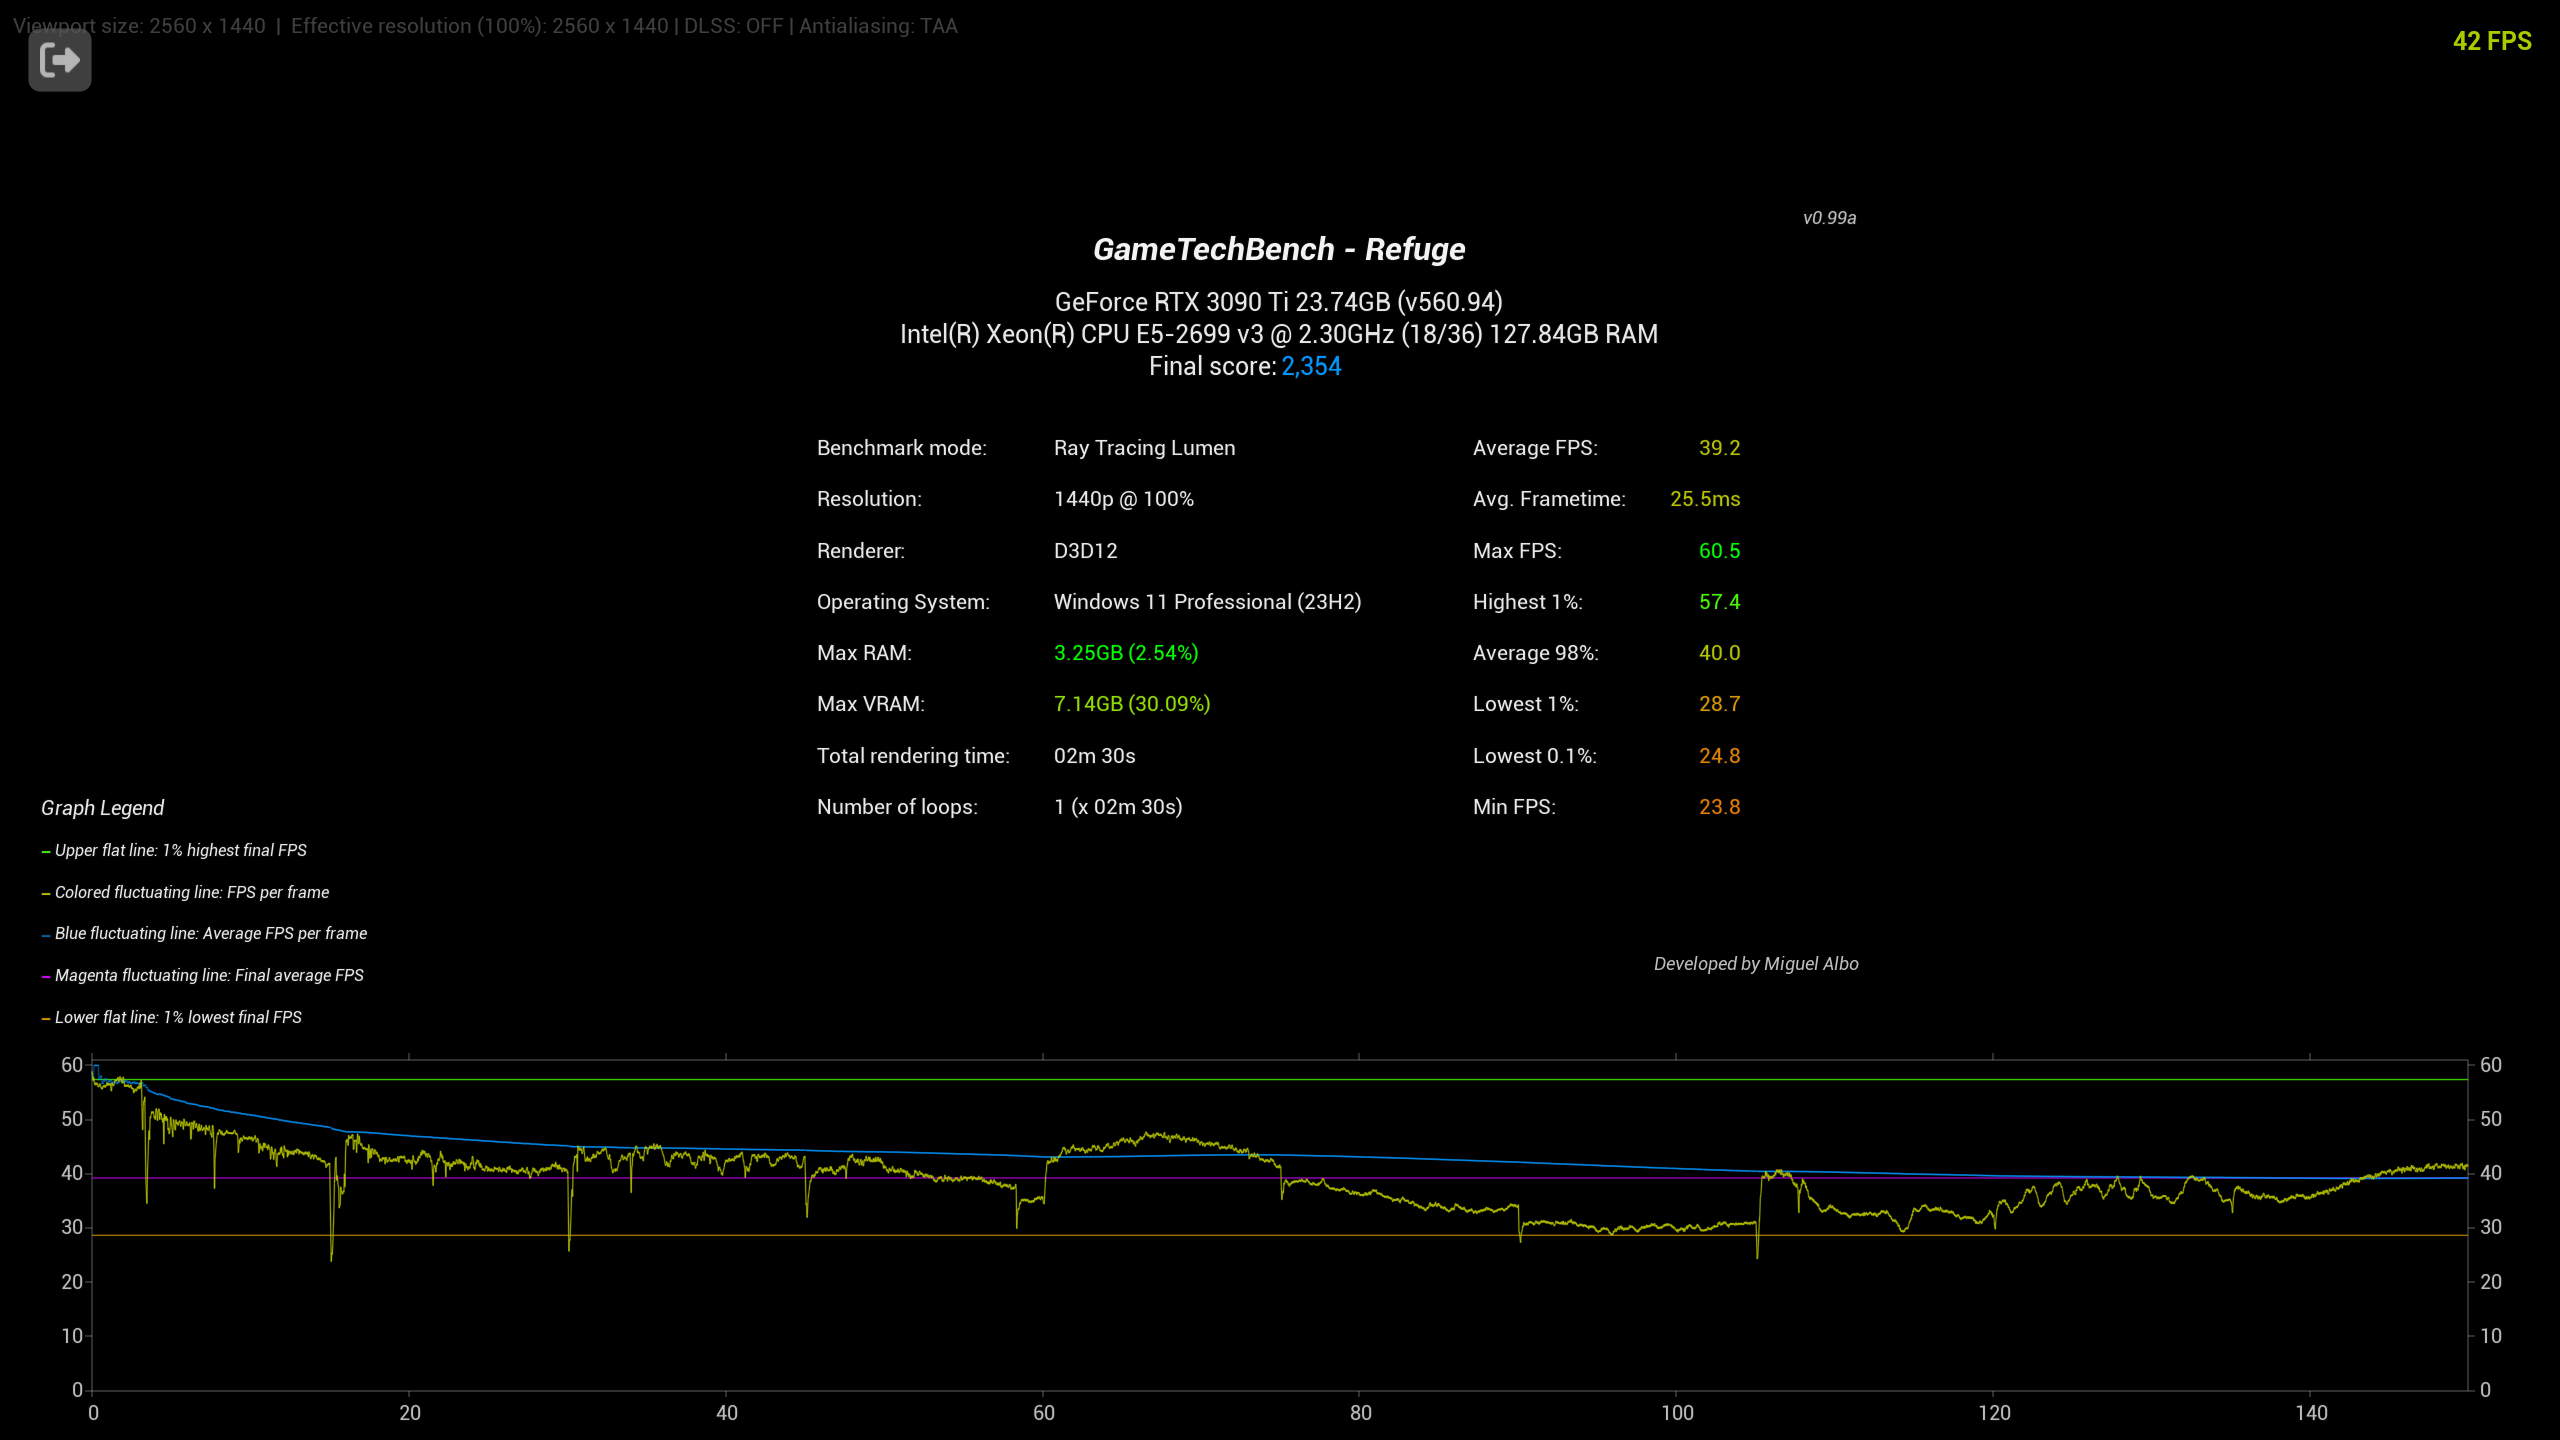The height and width of the screenshot is (1440, 2560).
Task: Click the renderer value D3D12
Action: [x=1085, y=551]
